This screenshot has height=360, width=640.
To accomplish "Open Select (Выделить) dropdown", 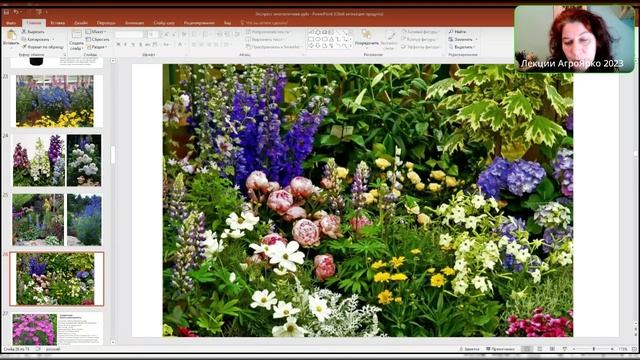I will [463, 47].
